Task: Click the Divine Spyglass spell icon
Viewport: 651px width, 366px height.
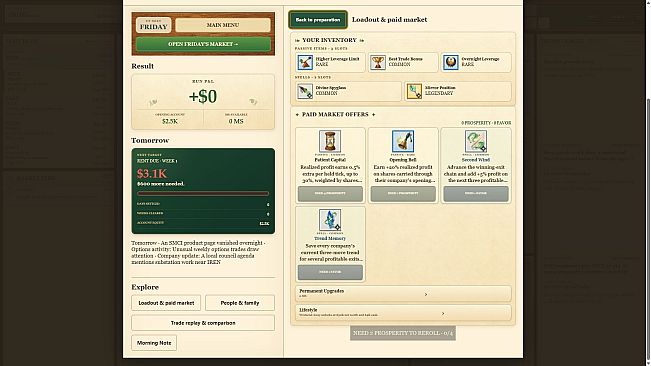Action: 305,91
